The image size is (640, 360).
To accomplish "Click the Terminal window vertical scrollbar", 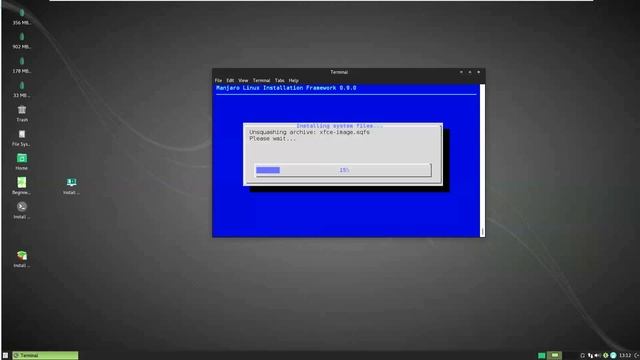I will coord(482,160).
